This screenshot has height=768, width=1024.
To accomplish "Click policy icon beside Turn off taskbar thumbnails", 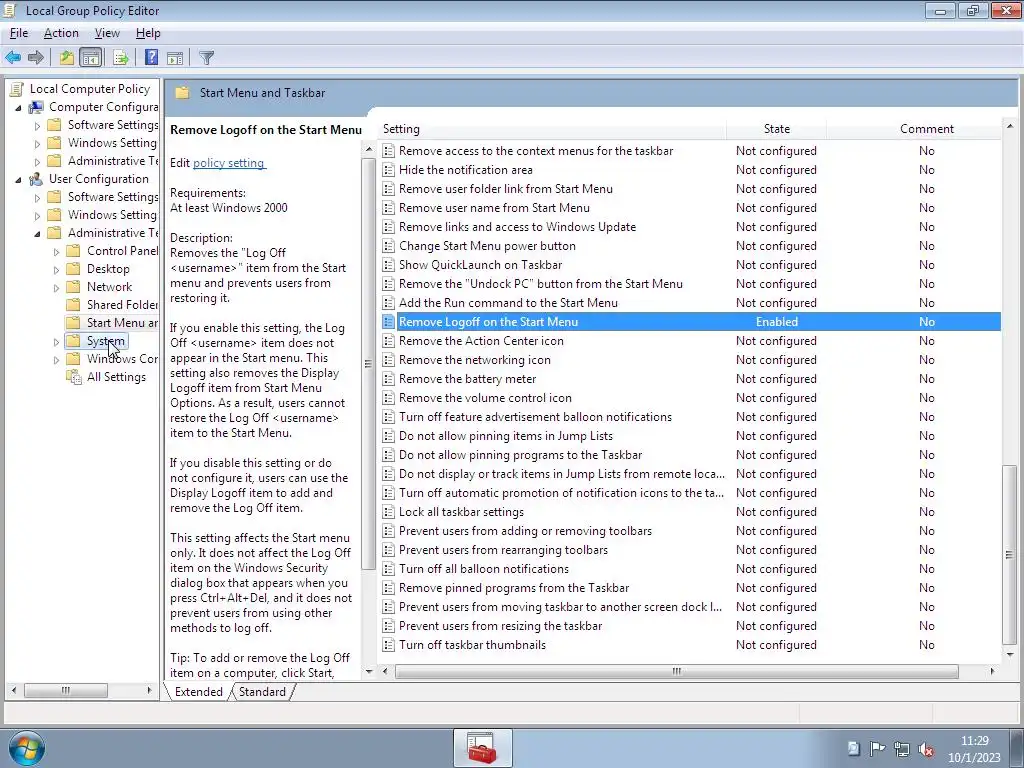I will point(389,645).
